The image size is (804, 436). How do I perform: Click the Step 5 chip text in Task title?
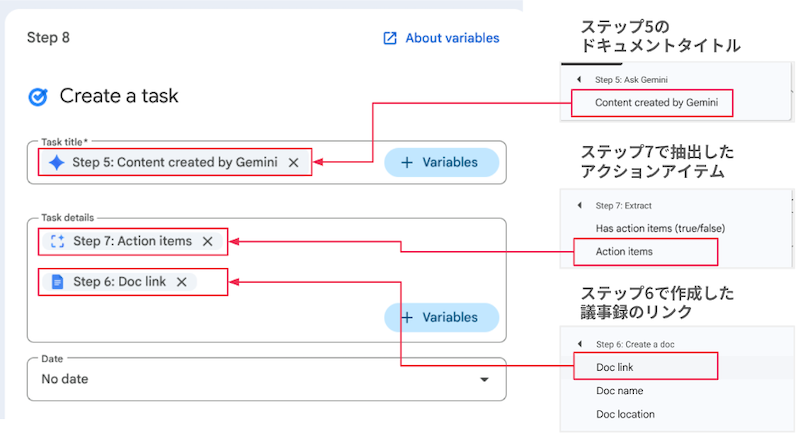(x=175, y=163)
